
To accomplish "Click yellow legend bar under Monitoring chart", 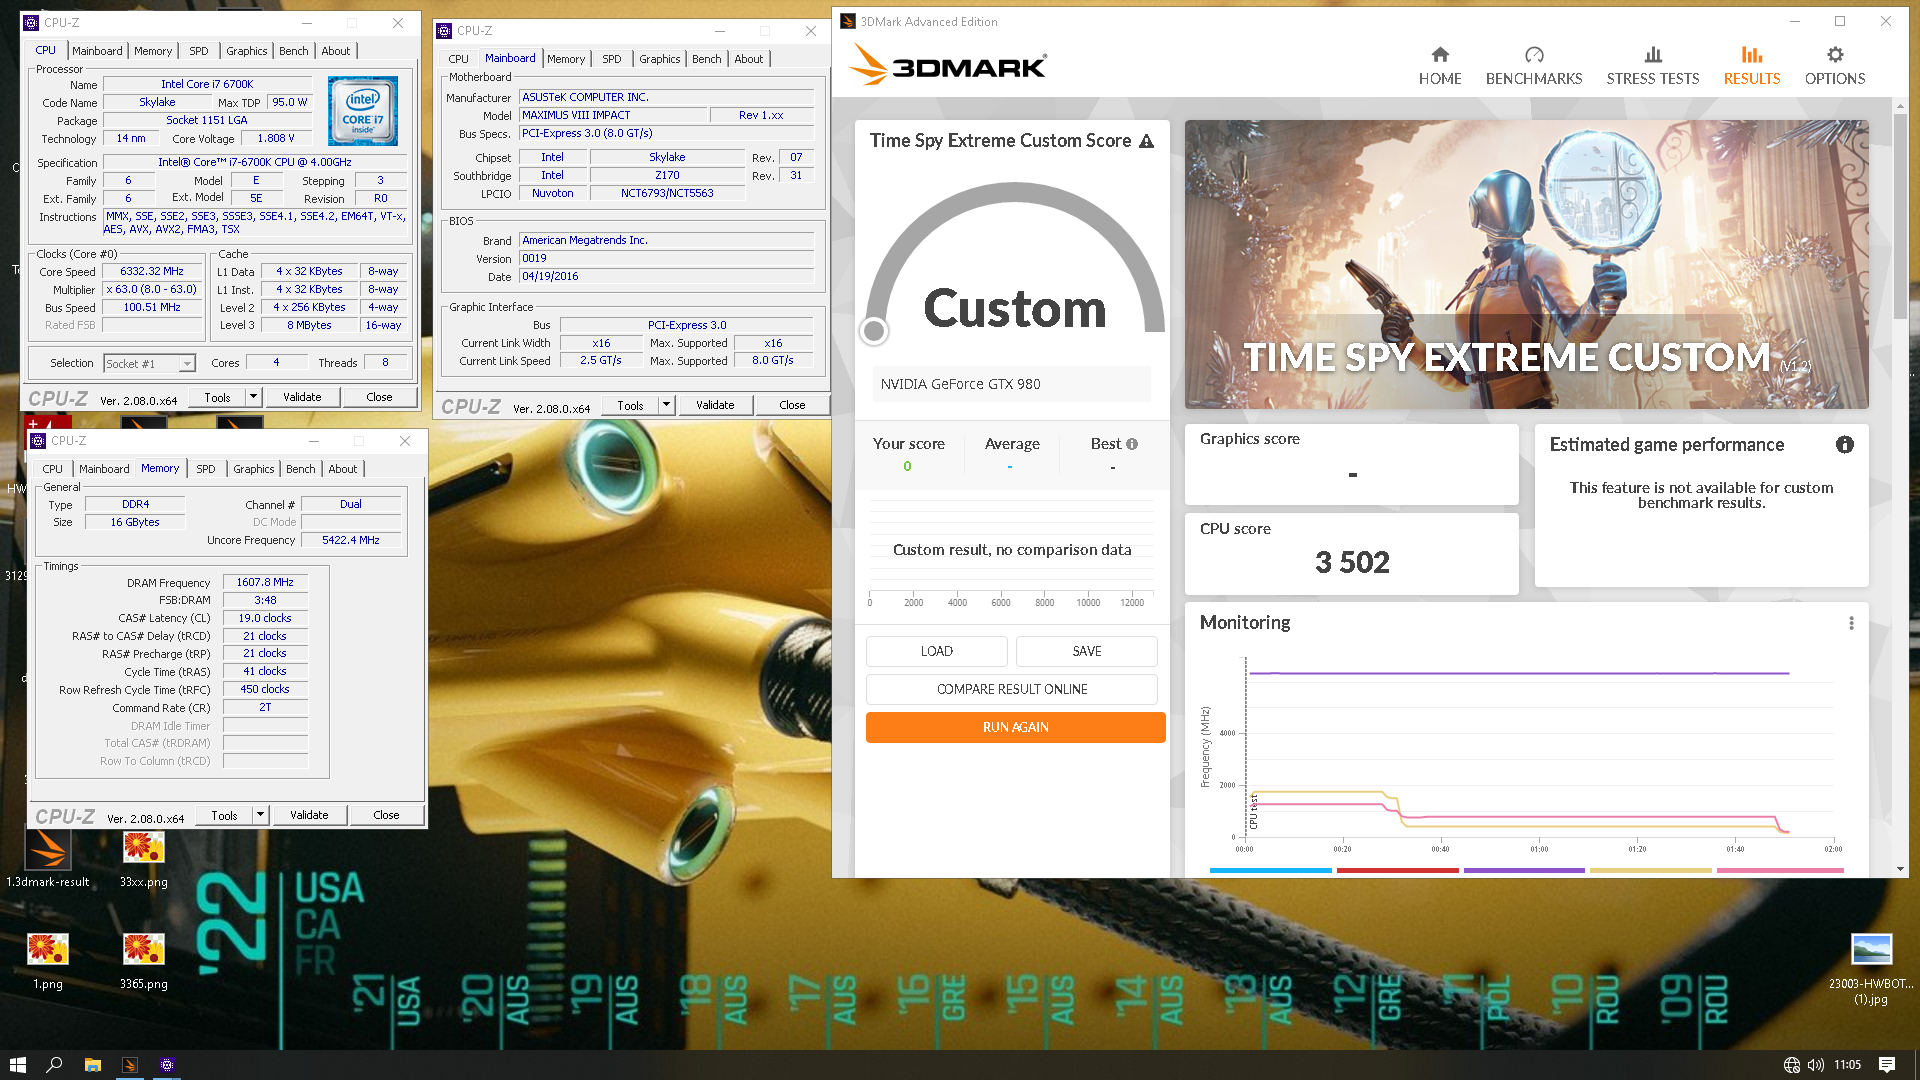I will pos(1651,870).
